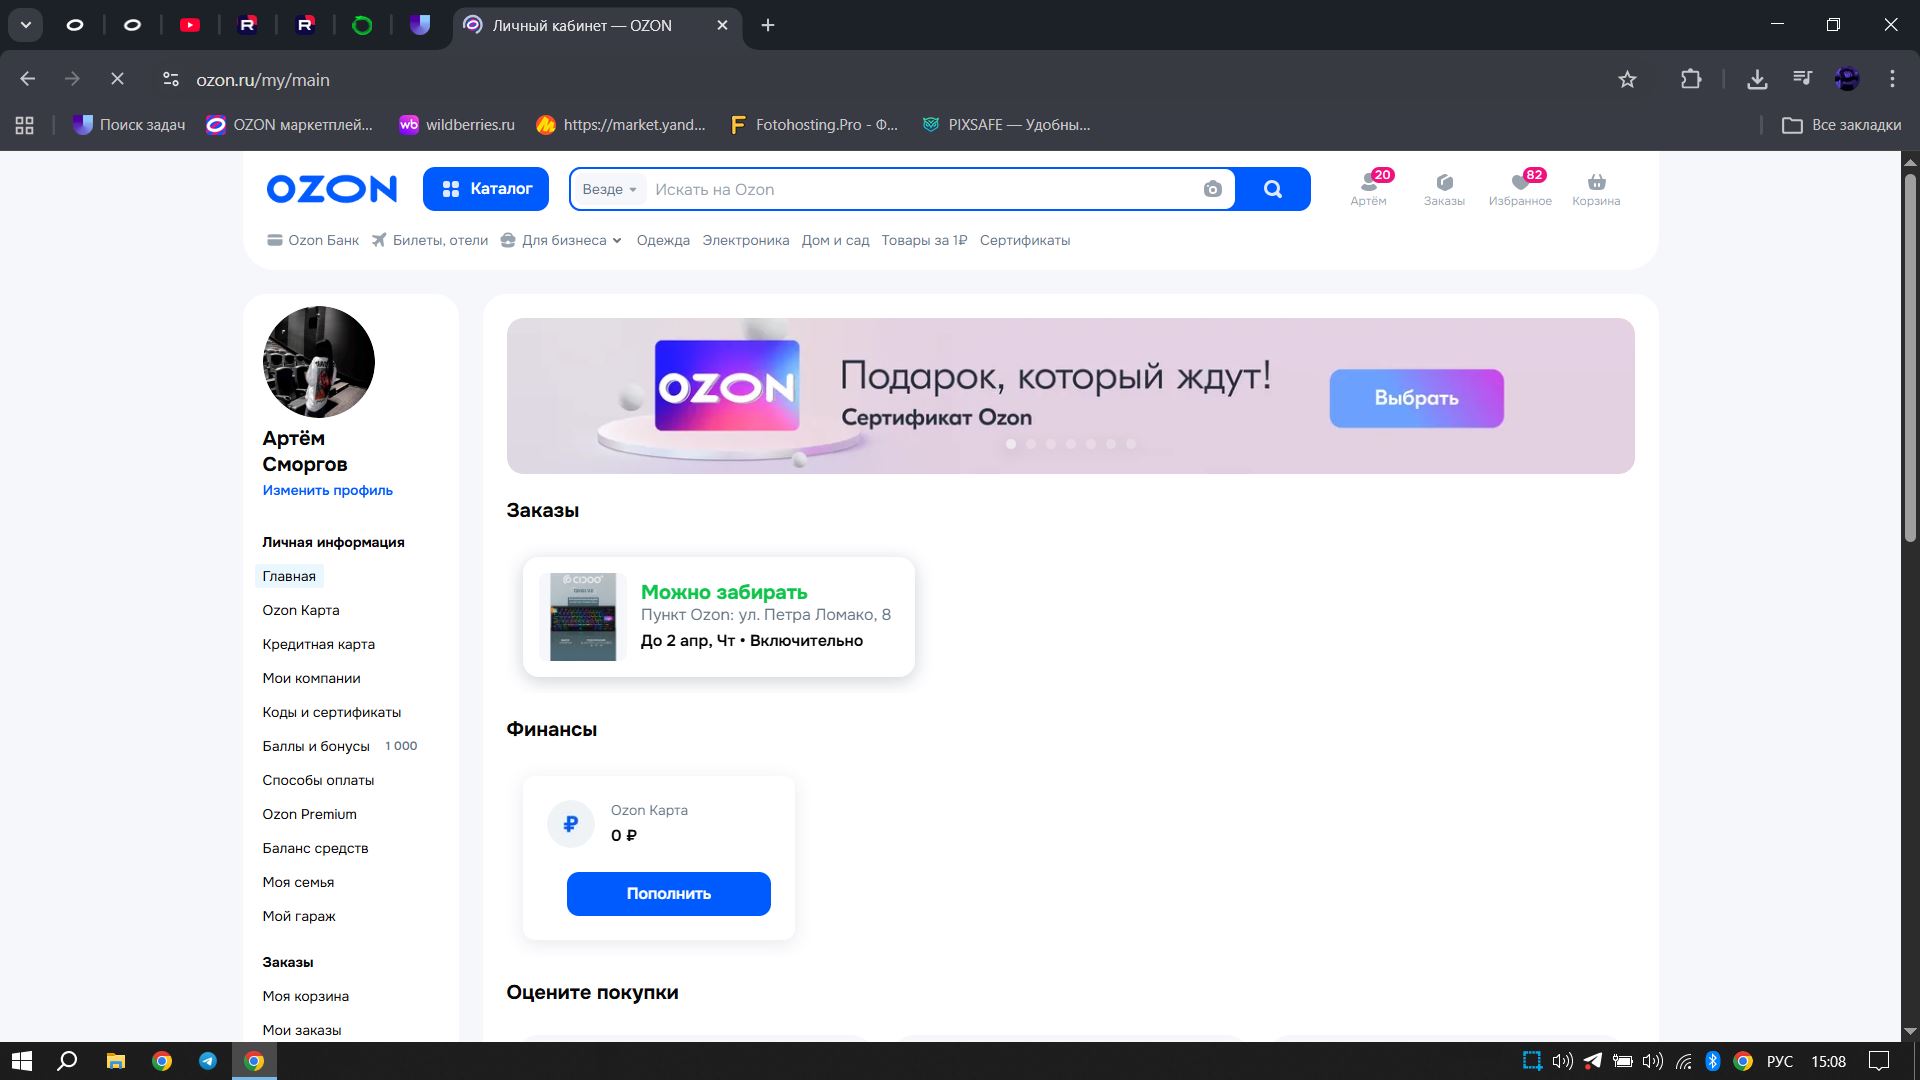Select Ozon Карта in the sidebar menu
Screen dimensions: 1920x1080
[301, 610]
